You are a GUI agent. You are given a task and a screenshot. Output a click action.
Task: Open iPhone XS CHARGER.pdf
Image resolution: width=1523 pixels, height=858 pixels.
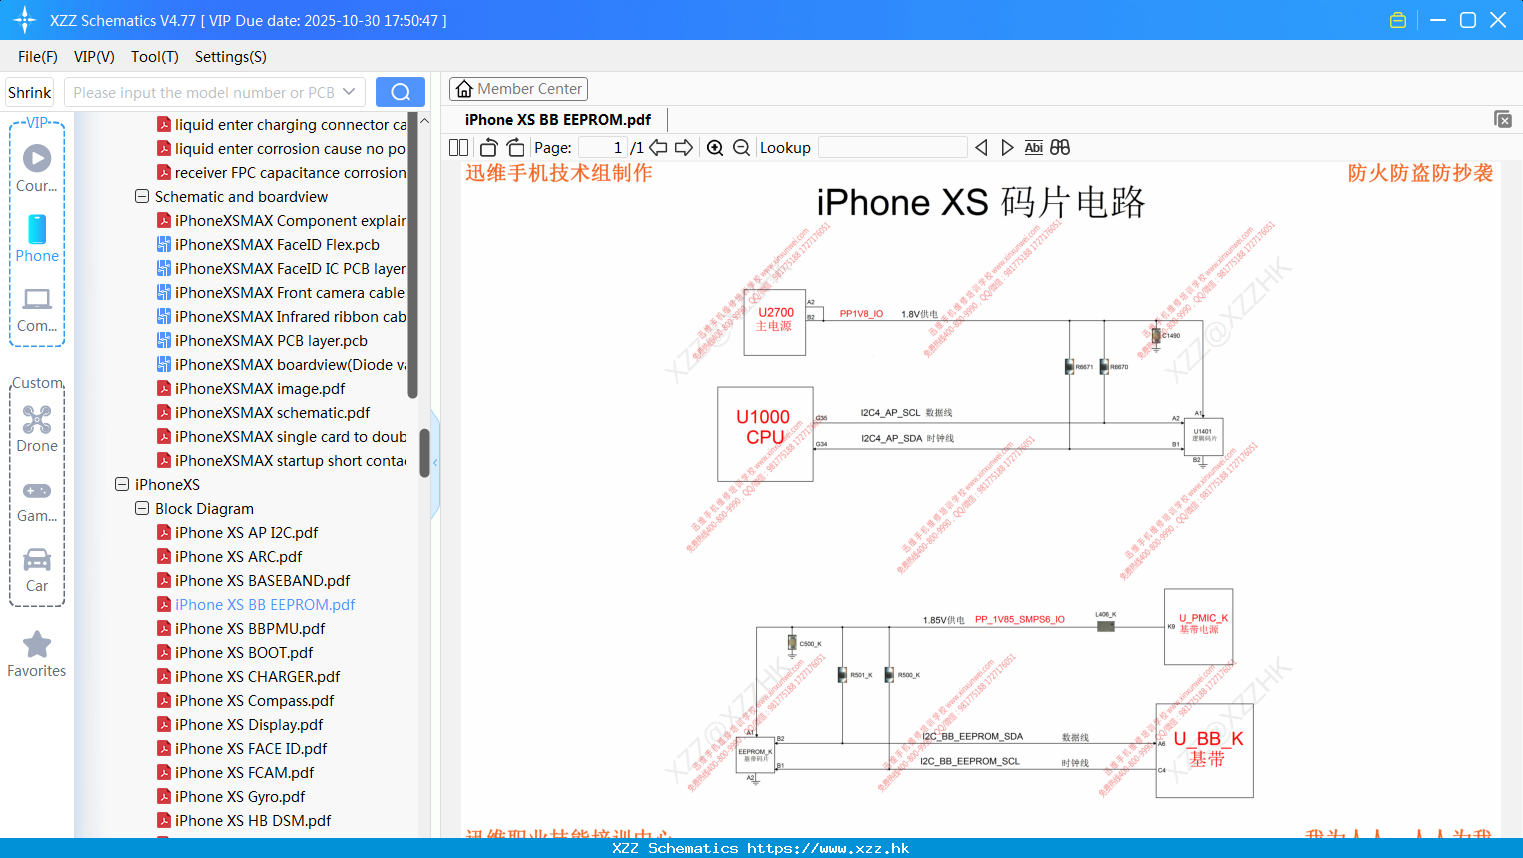coord(257,676)
